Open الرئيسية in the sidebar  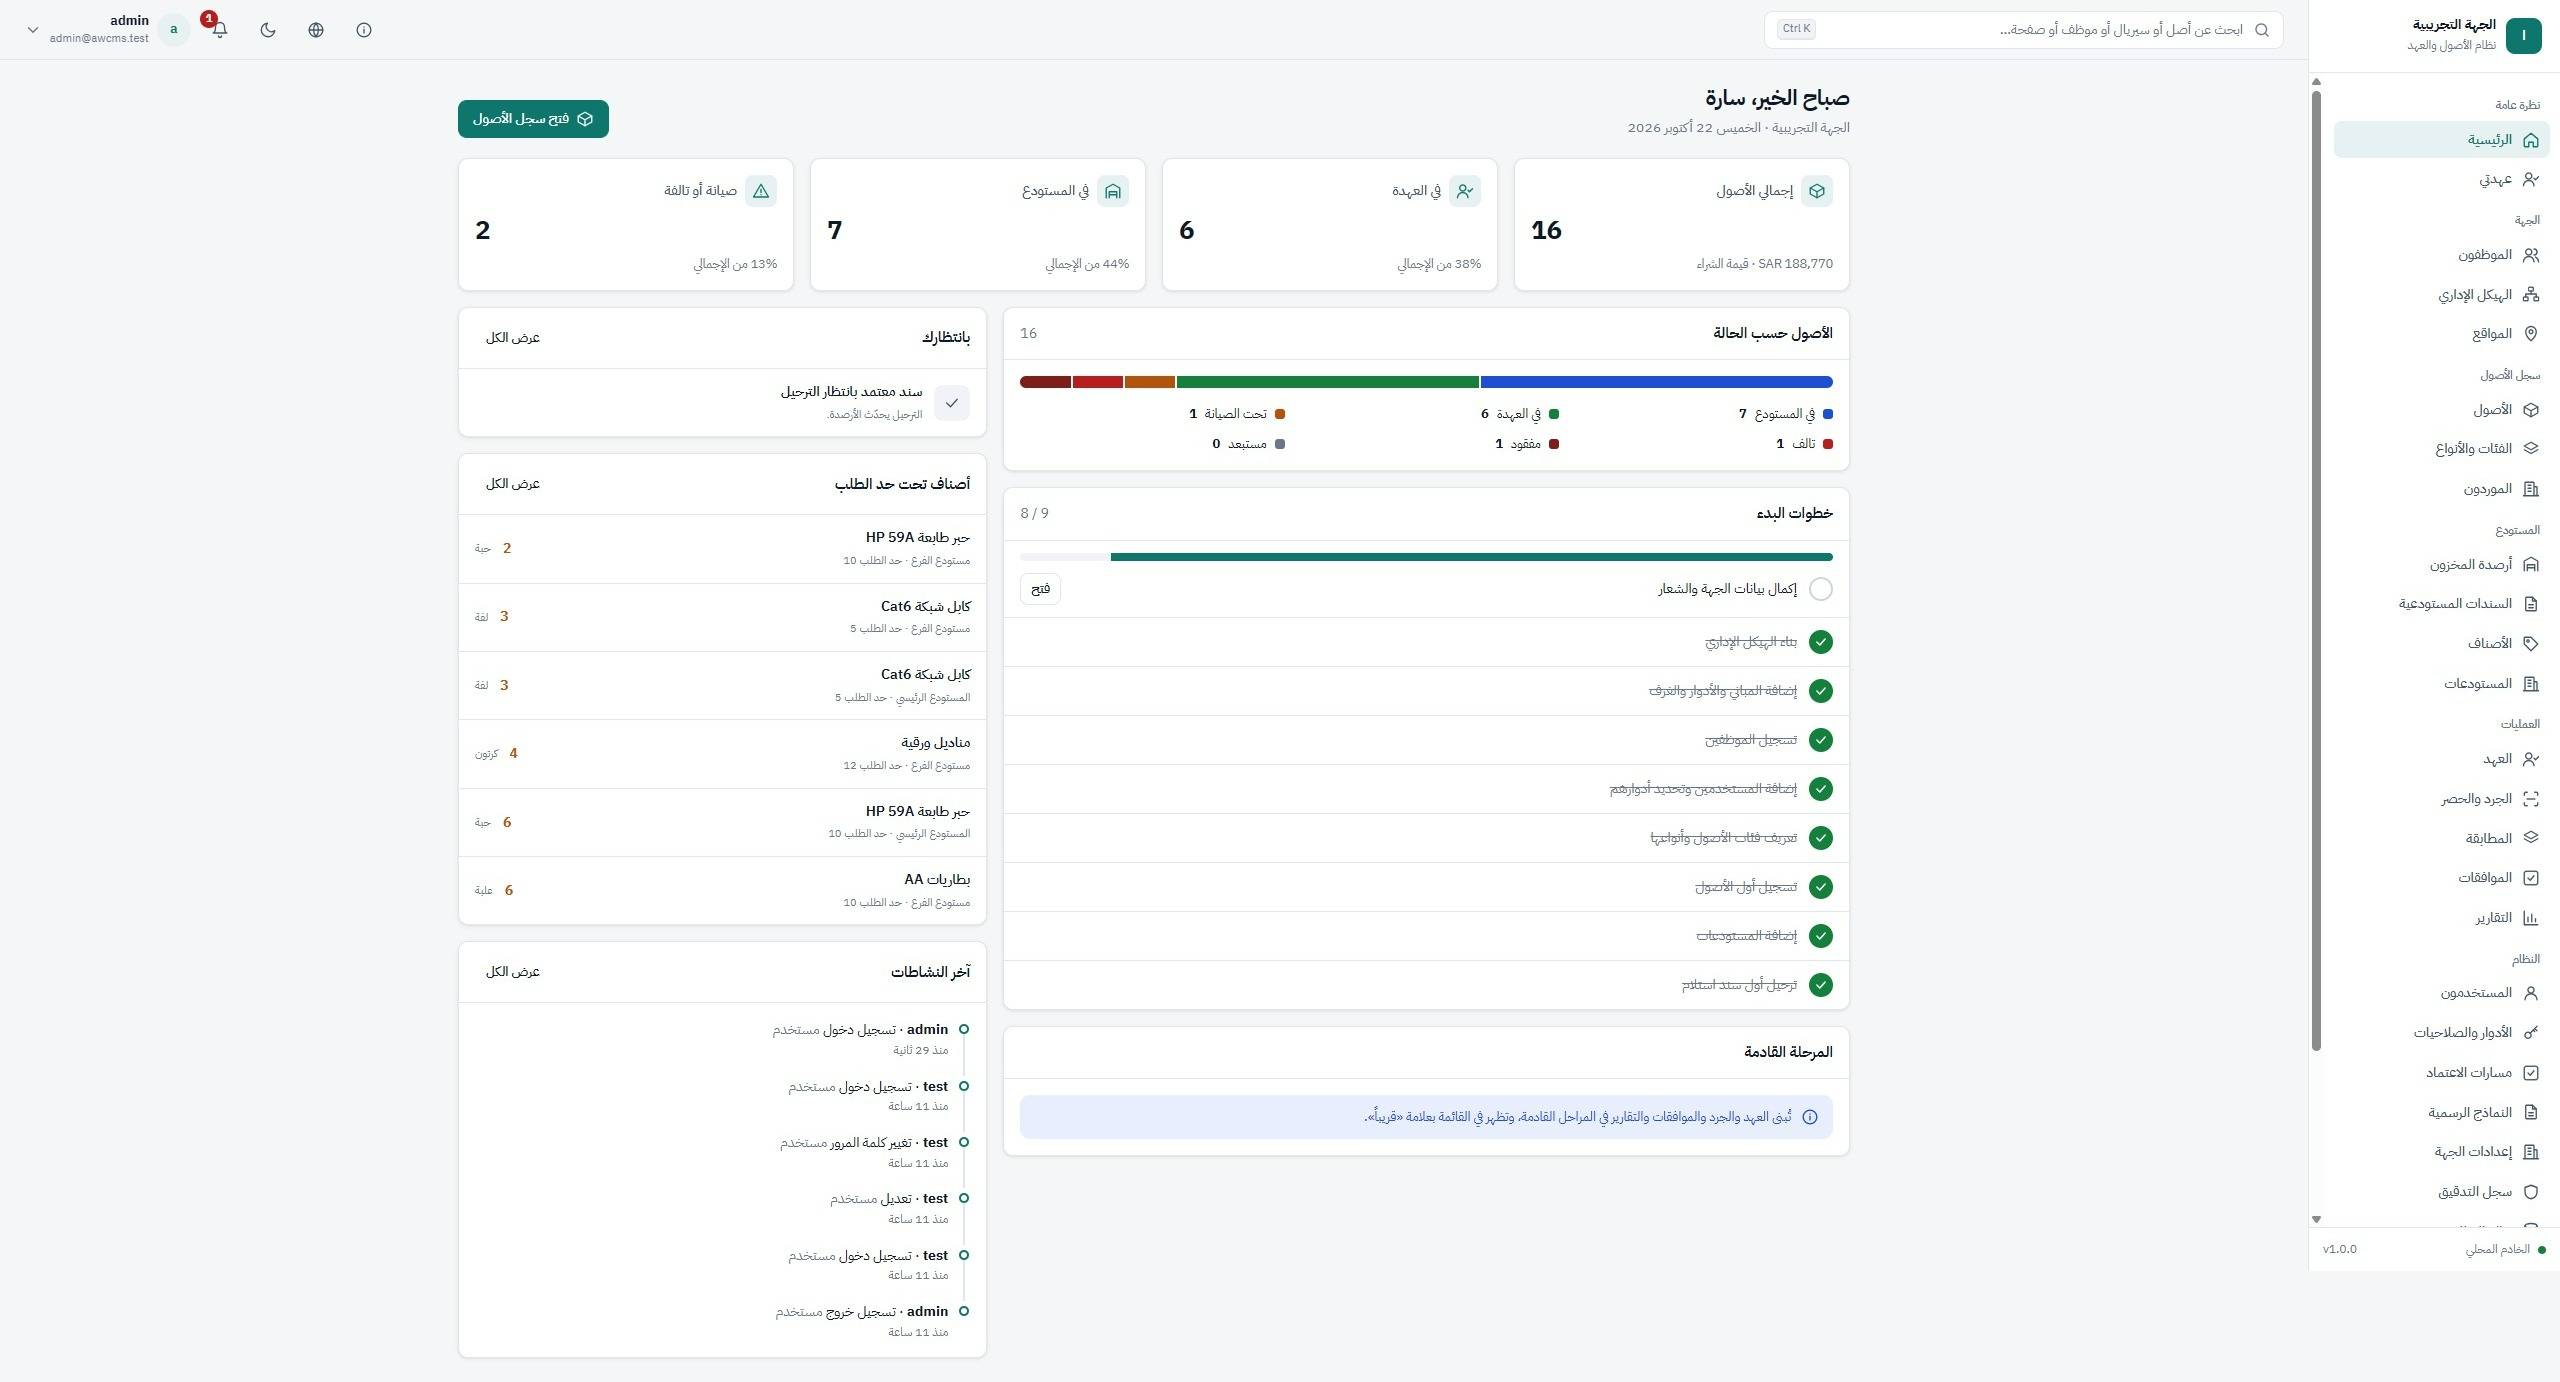[2441, 140]
